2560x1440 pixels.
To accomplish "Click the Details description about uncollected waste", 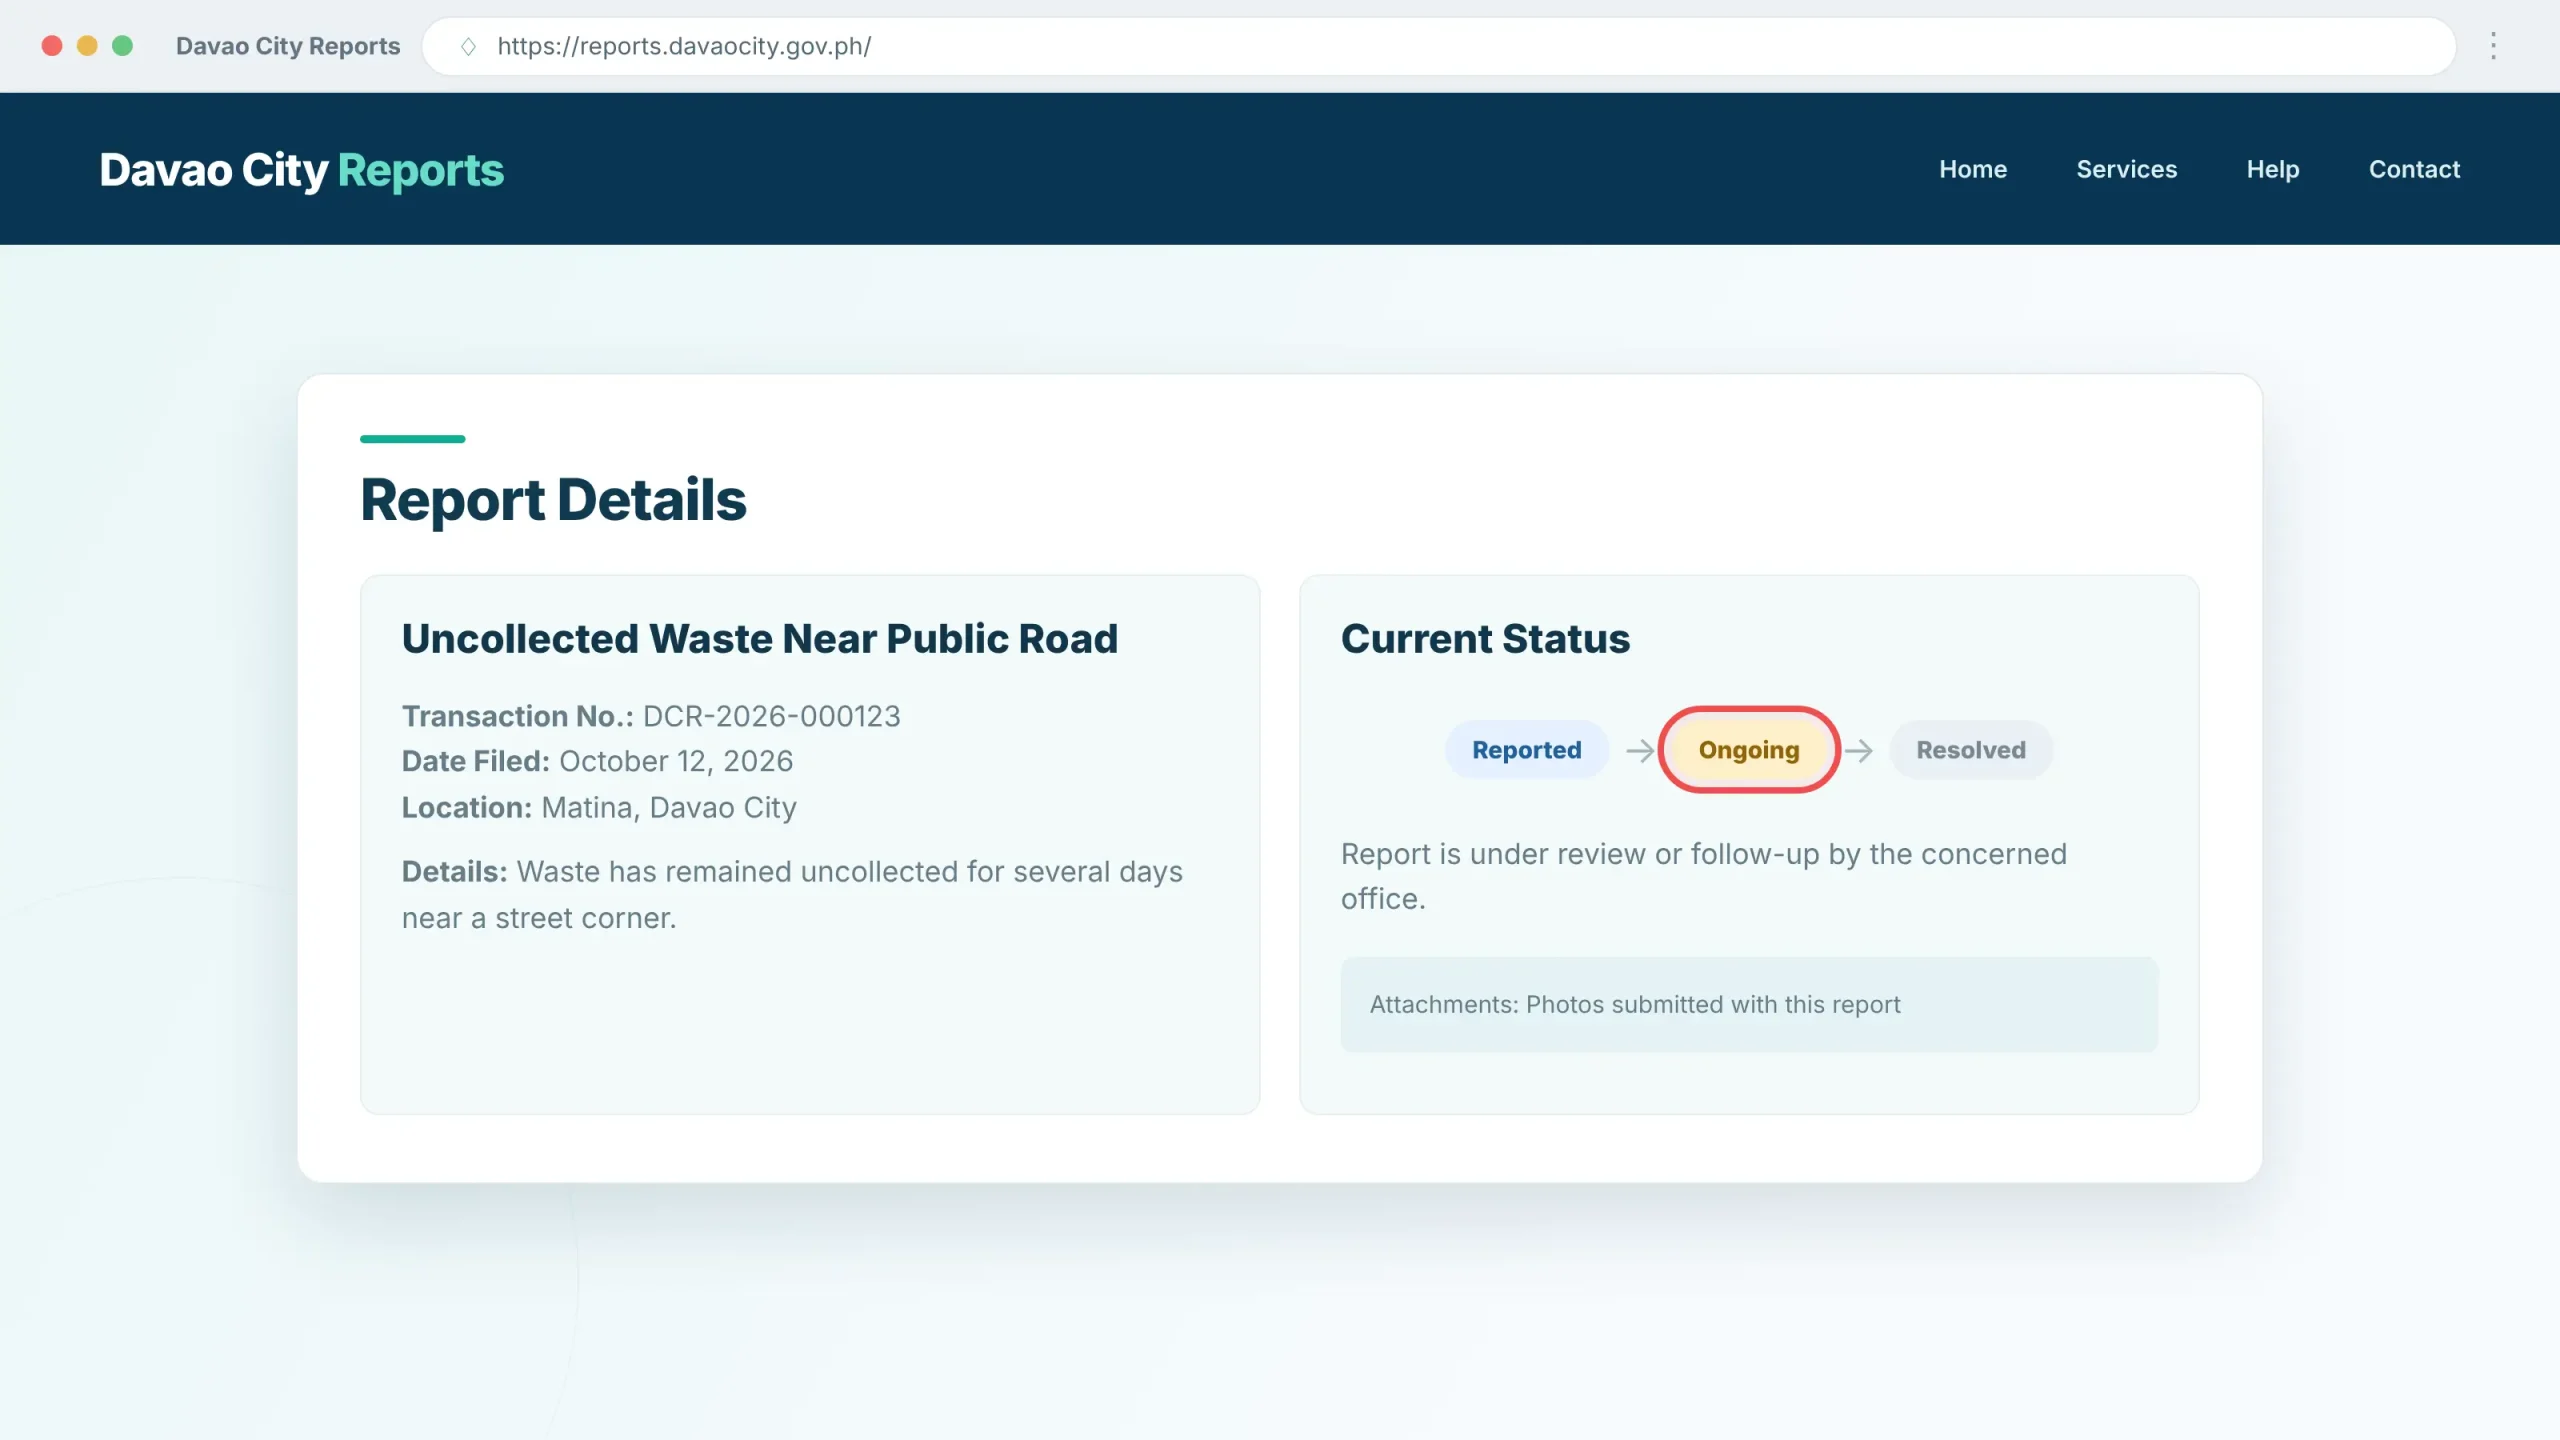I will [792, 895].
